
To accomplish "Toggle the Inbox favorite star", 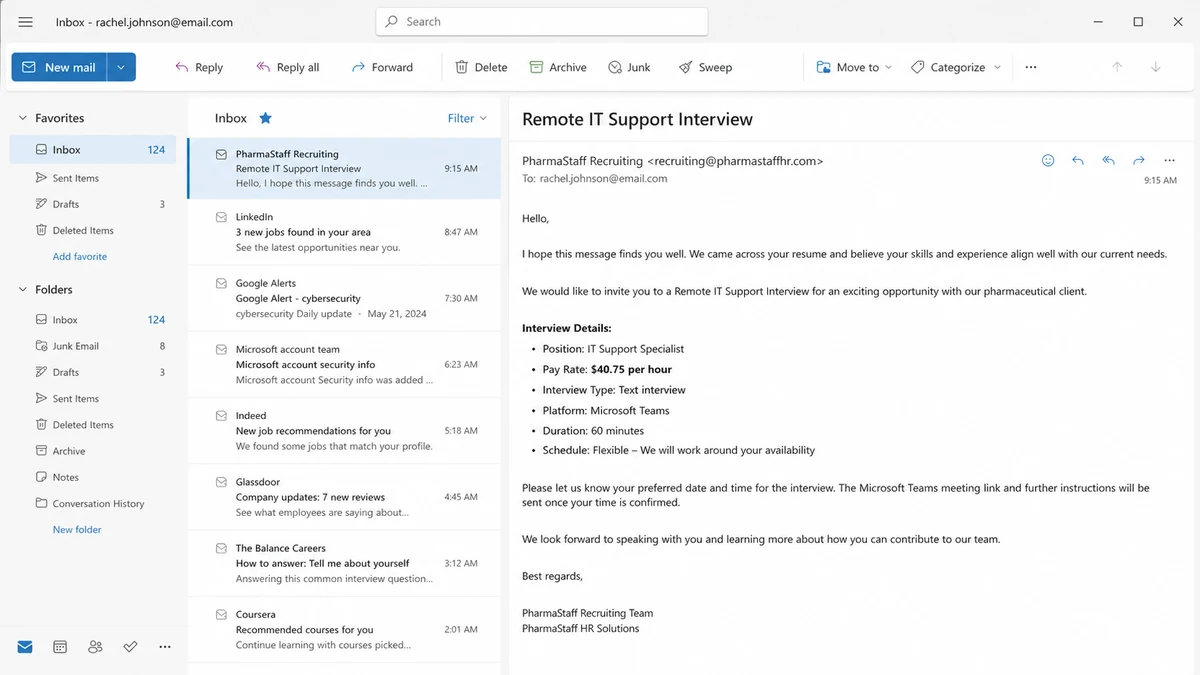I will coord(265,118).
